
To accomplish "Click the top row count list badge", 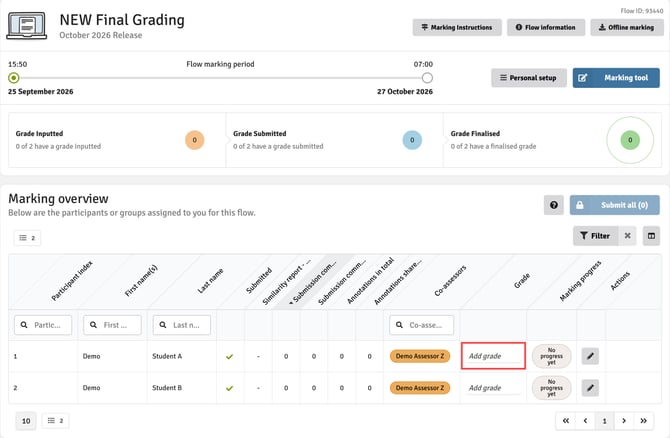I will coord(27,238).
